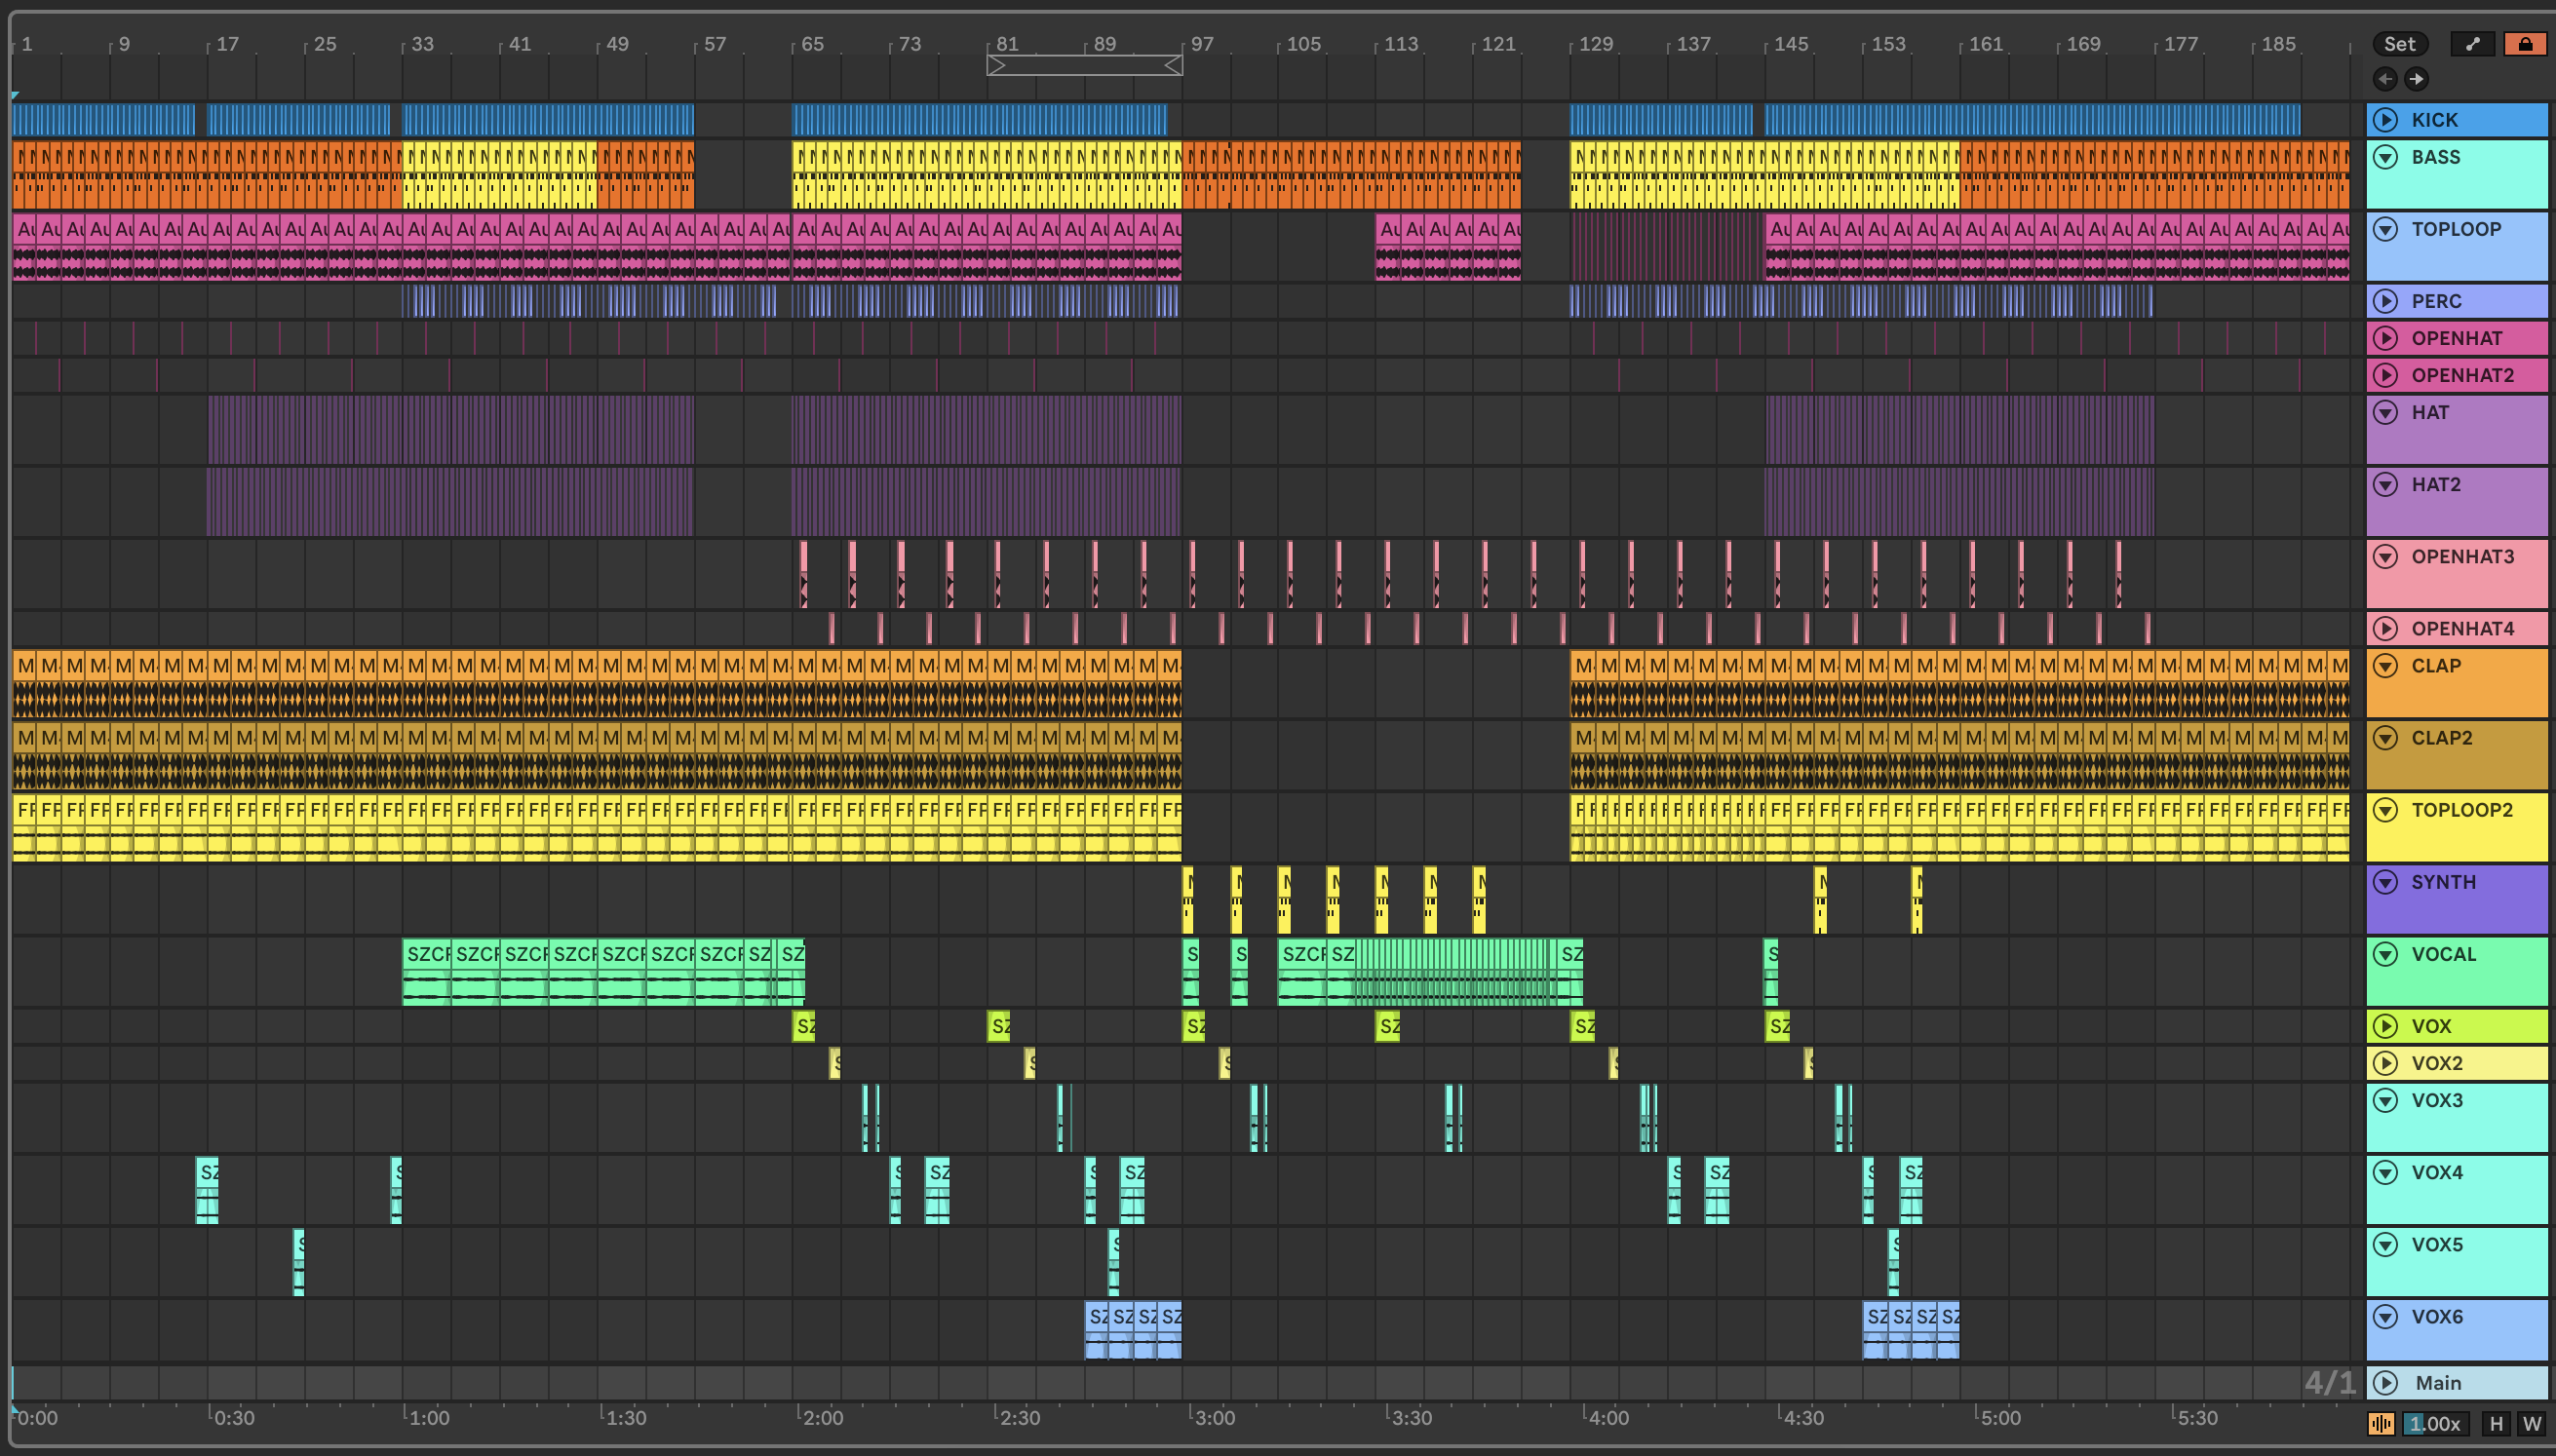Jump to Next Locator arrow

tap(2416, 78)
